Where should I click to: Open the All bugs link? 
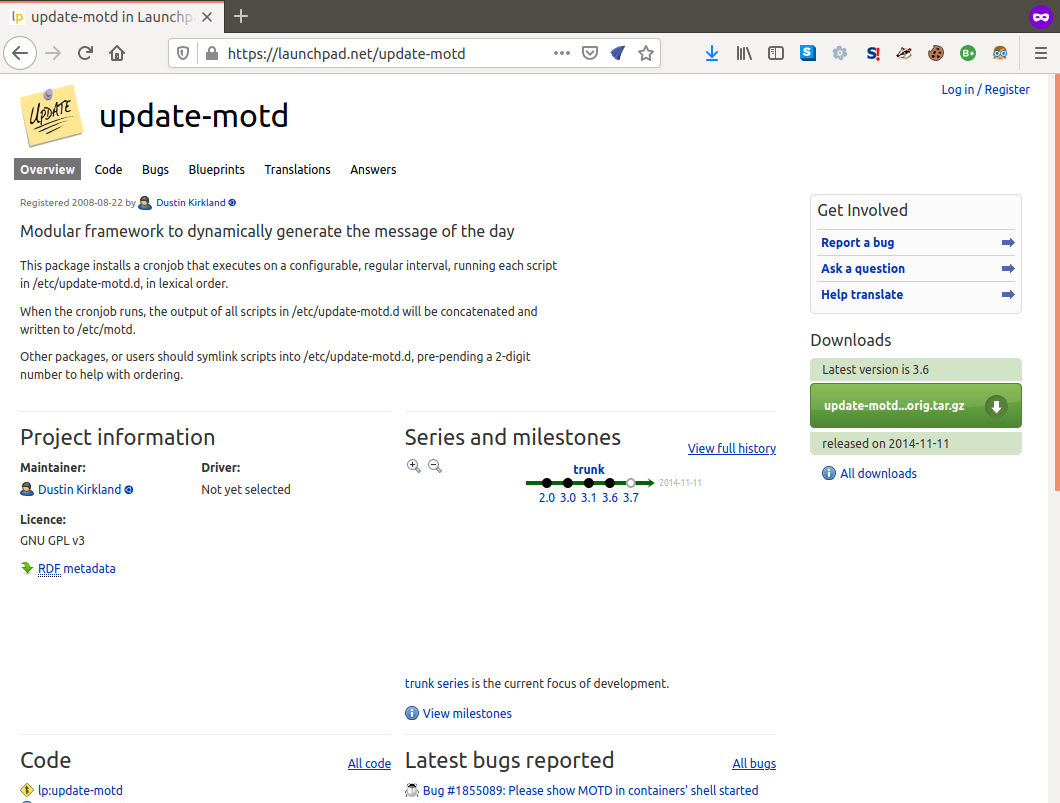[754, 763]
